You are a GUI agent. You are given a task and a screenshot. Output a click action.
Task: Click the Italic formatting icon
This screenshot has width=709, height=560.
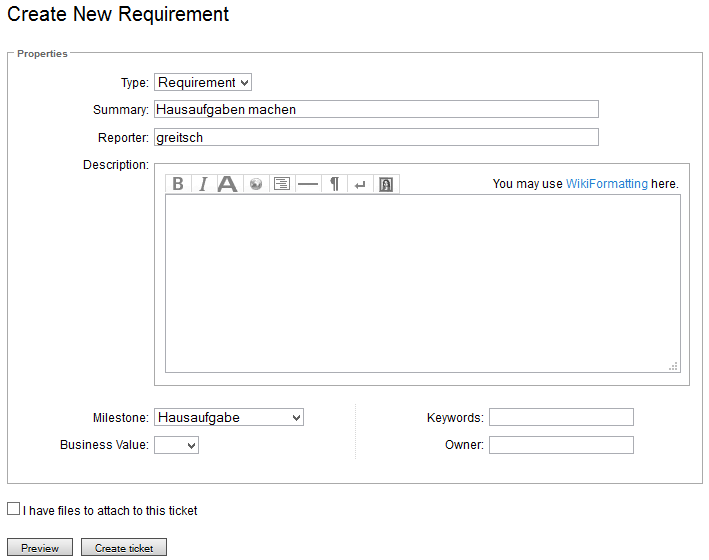pyautogui.click(x=203, y=184)
